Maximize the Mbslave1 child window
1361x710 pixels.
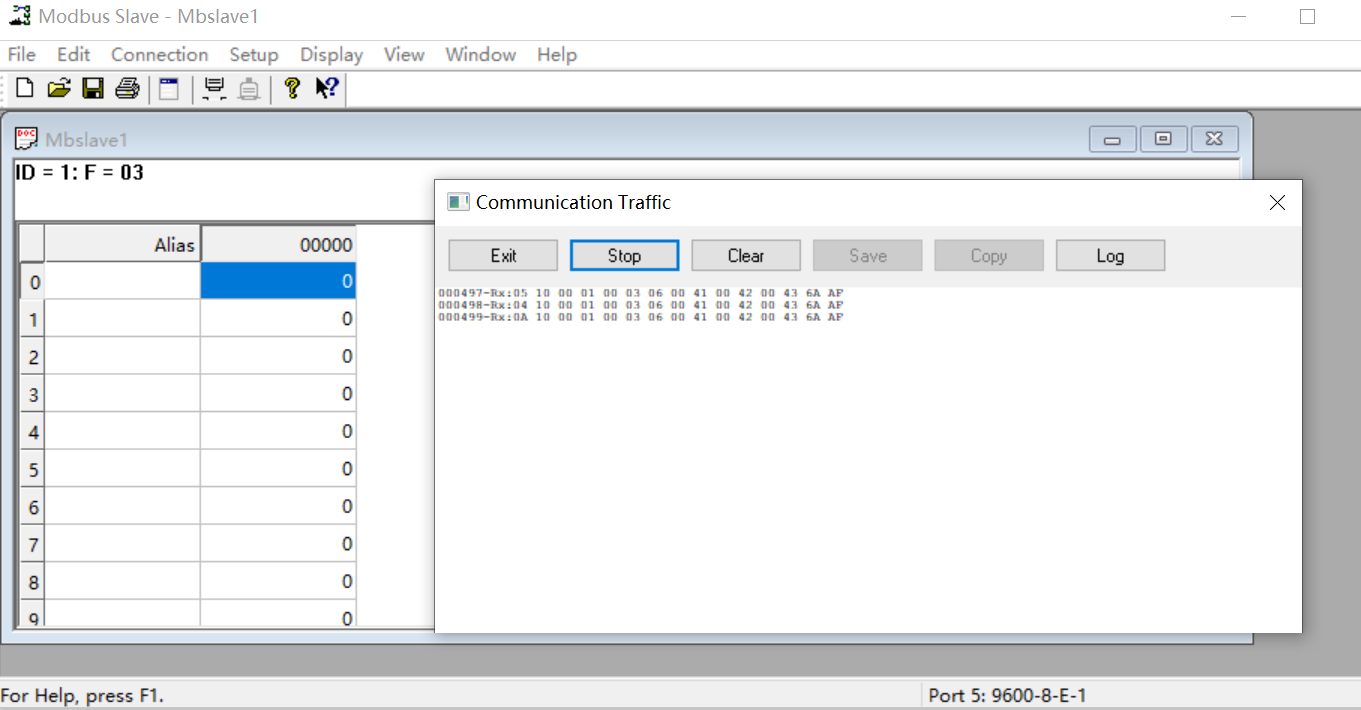1163,139
